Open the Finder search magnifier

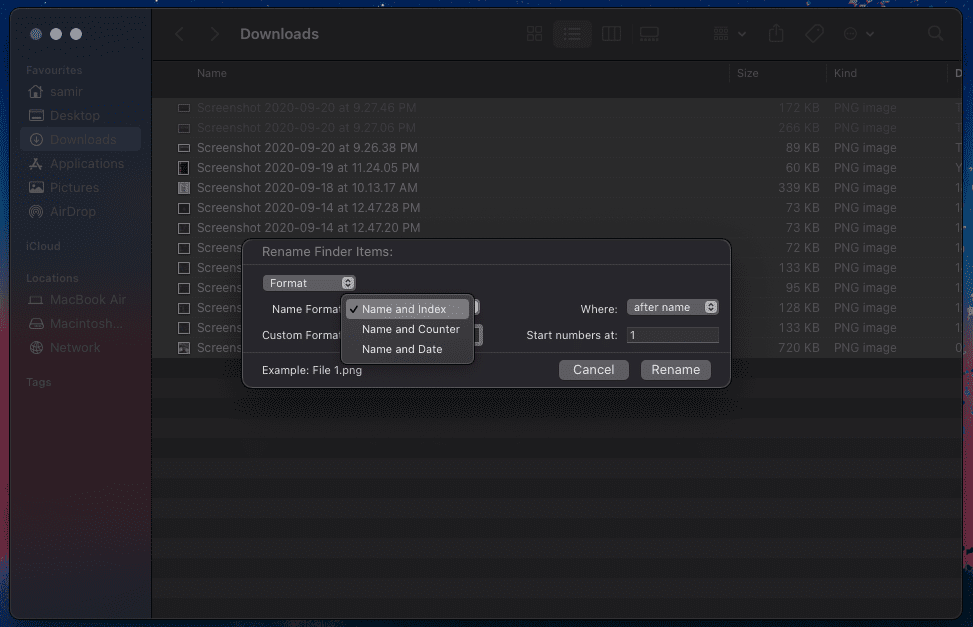point(935,34)
